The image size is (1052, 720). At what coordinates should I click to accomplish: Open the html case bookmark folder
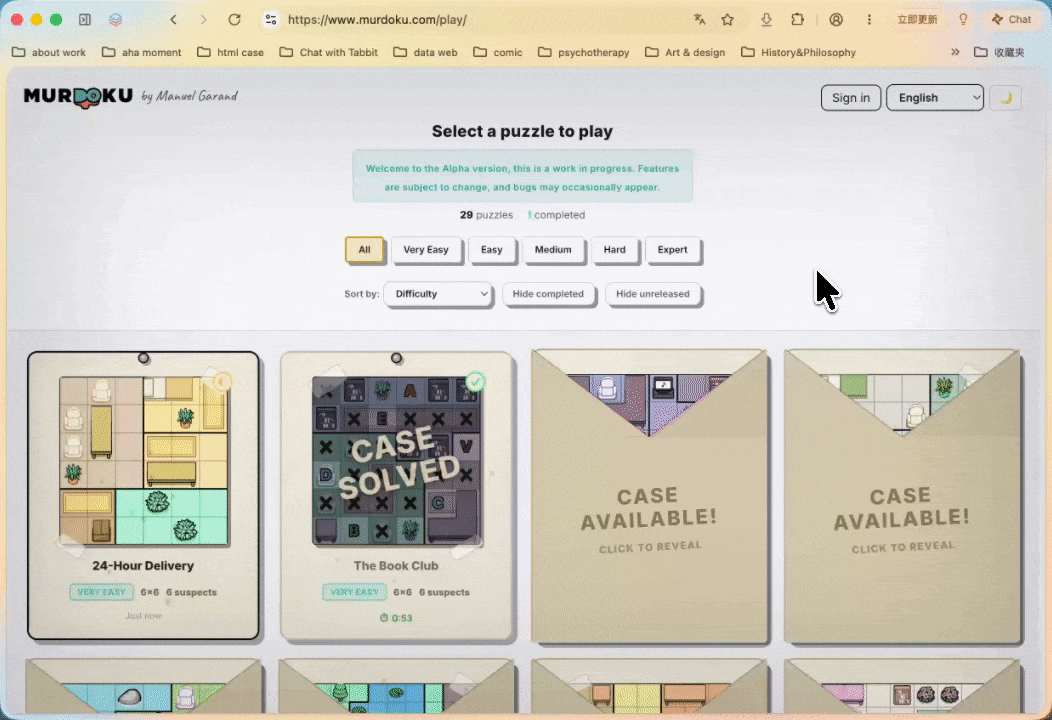[x=230, y=52]
